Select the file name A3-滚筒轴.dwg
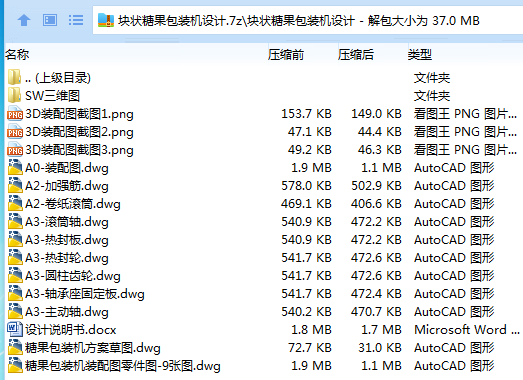Image resolution: width=523 pixels, height=380 pixels. point(67,222)
